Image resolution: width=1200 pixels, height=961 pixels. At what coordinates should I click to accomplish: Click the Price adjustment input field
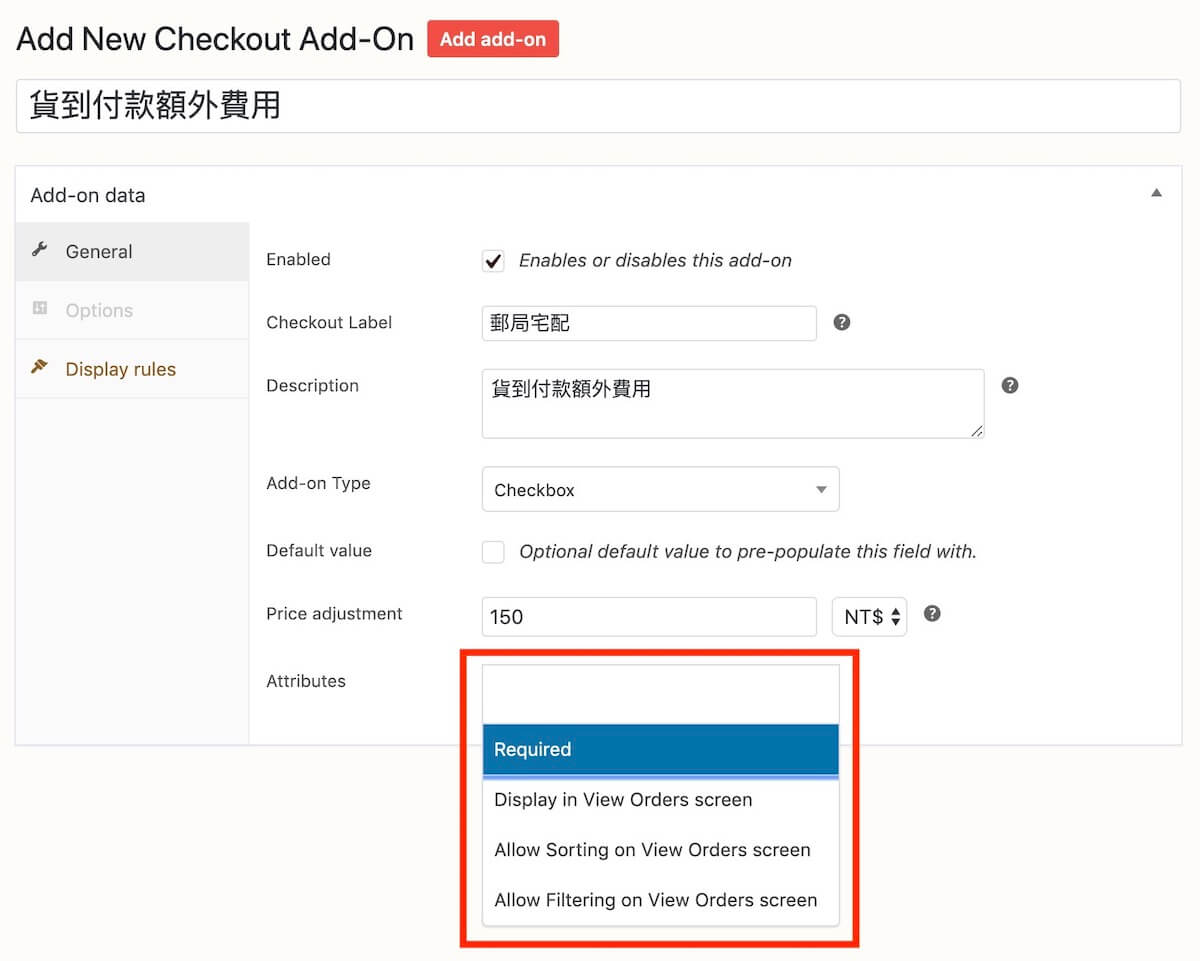click(x=649, y=617)
